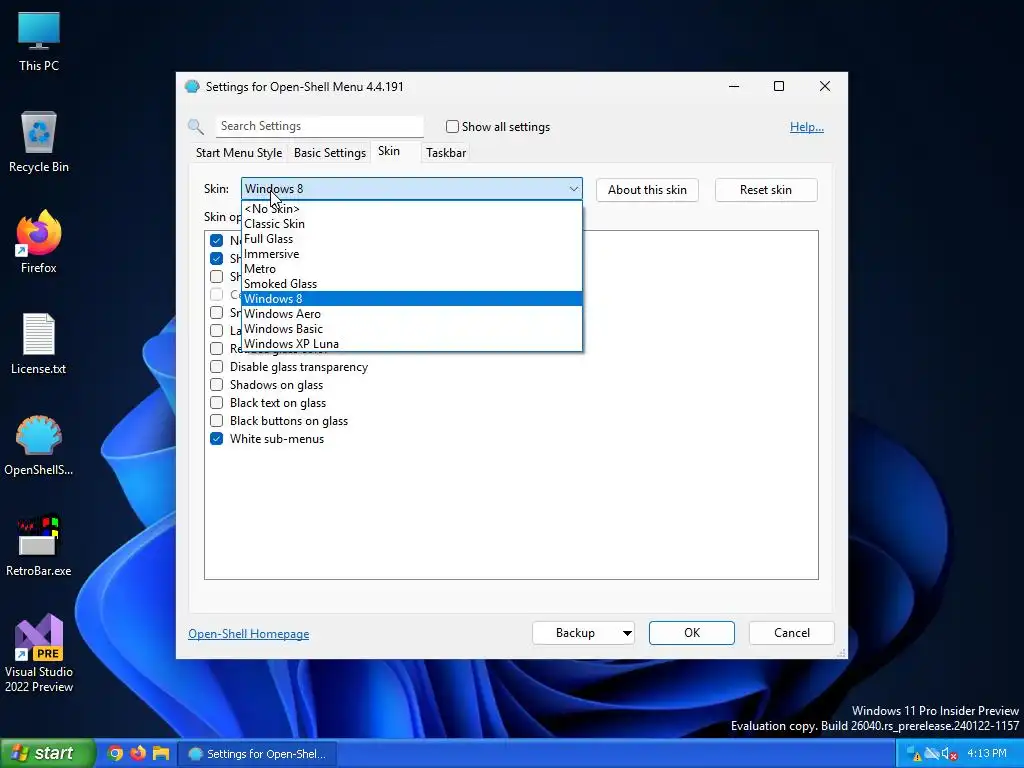Choose Windows XP Luna skin option

click(x=412, y=344)
